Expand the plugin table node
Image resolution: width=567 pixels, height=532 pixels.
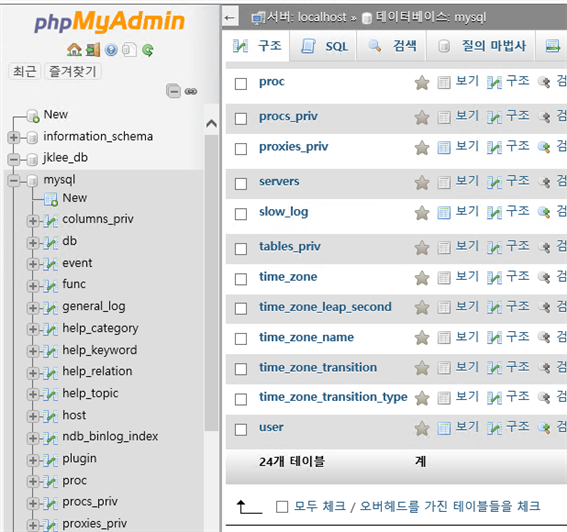click(x=33, y=460)
